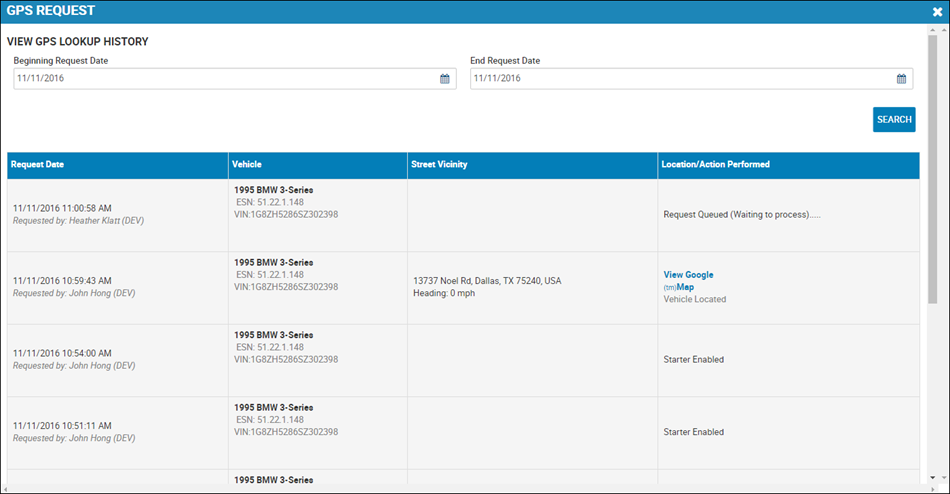Viewport: 950px width, 494px height.
Task: Click the Location/Action Performed column header
Action: [789, 165]
